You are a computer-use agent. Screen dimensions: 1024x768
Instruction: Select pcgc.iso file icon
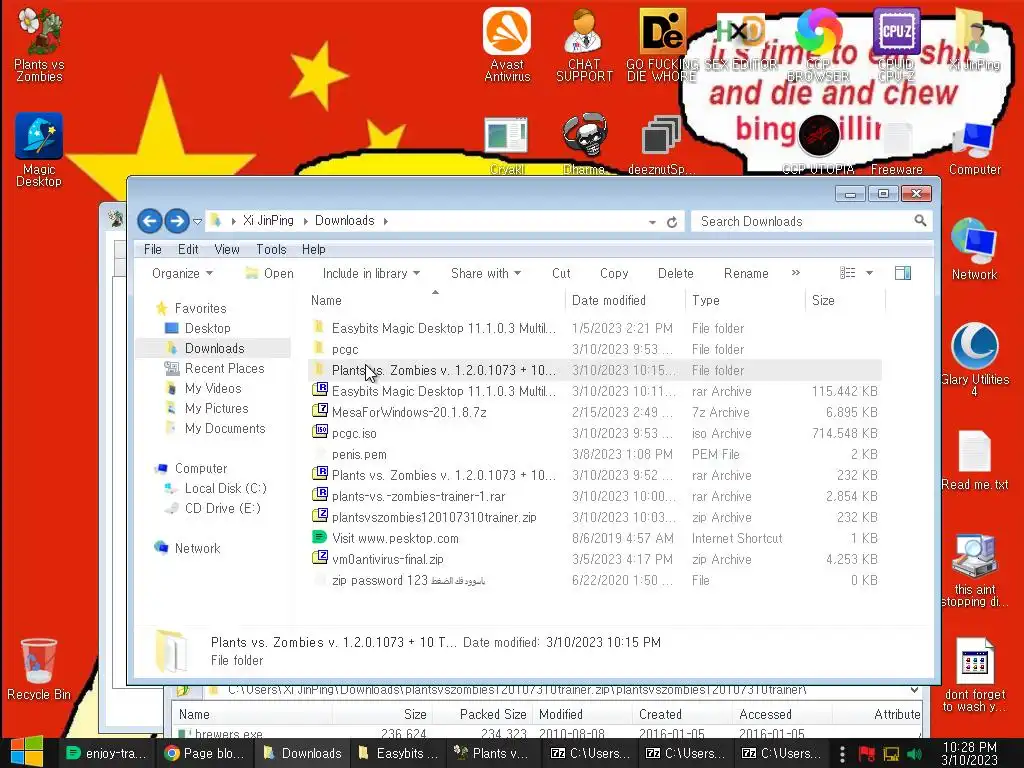[x=320, y=432]
